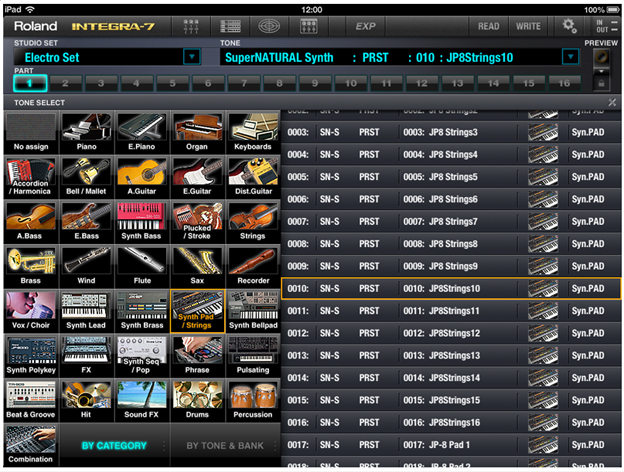This screenshot has width=624, height=472.
Task: Open the settings gear icon
Action: click(x=569, y=26)
